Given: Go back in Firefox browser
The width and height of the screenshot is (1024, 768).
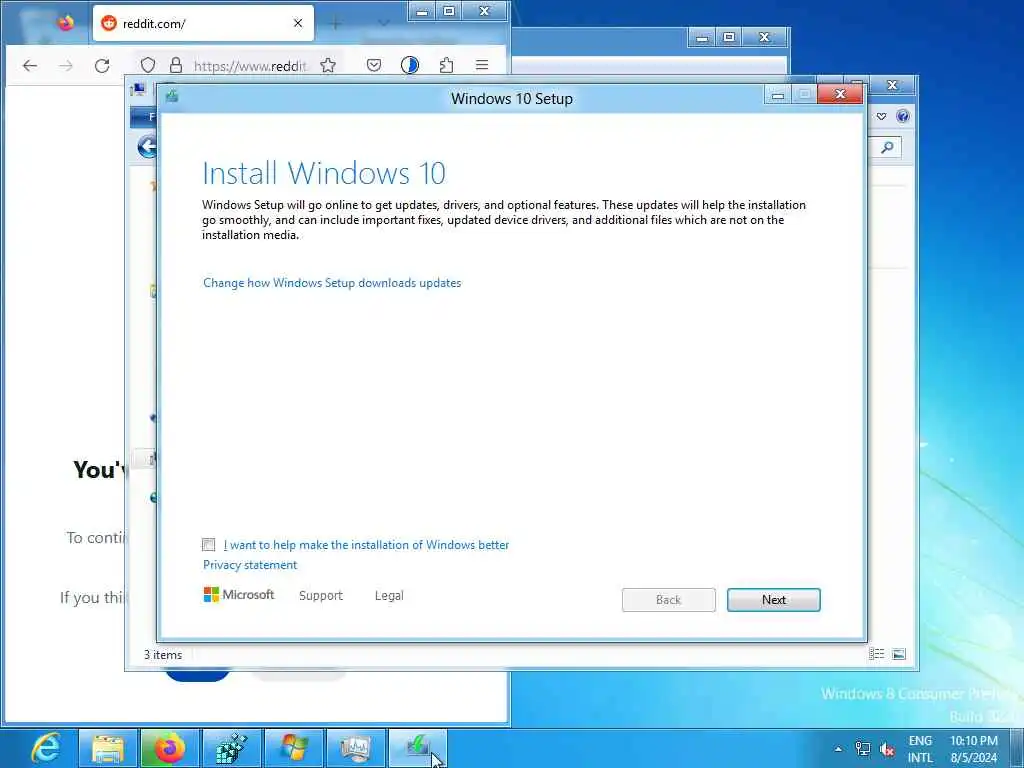Looking at the screenshot, I should (x=30, y=65).
